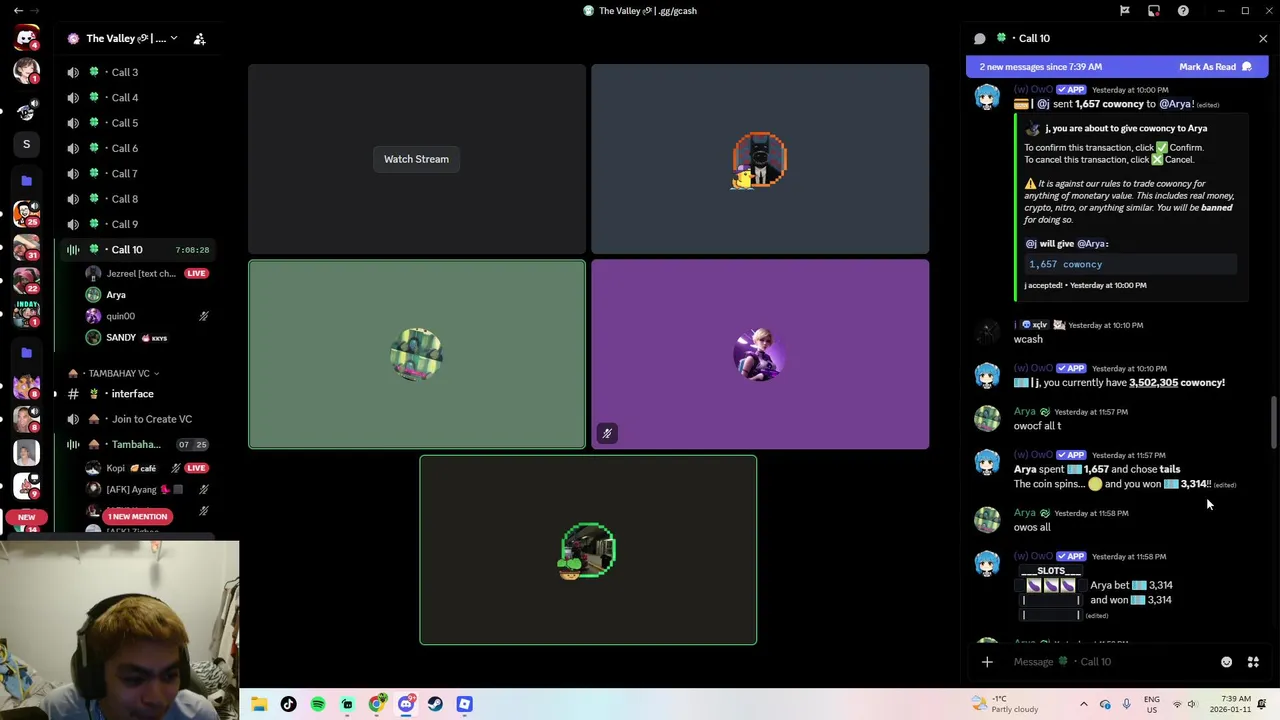Select user quin00 in Call 10 list

(148, 316)
